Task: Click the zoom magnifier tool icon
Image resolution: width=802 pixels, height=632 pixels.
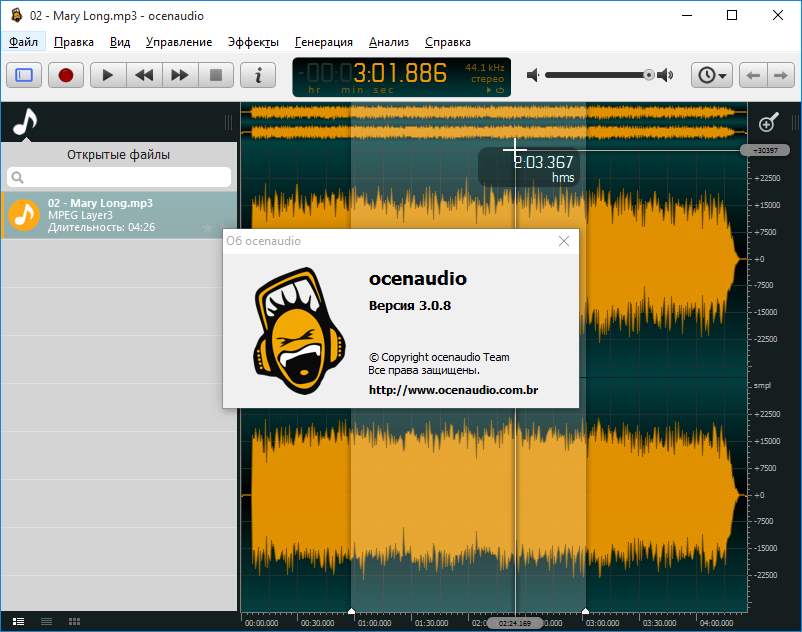Action: point(768,122)
